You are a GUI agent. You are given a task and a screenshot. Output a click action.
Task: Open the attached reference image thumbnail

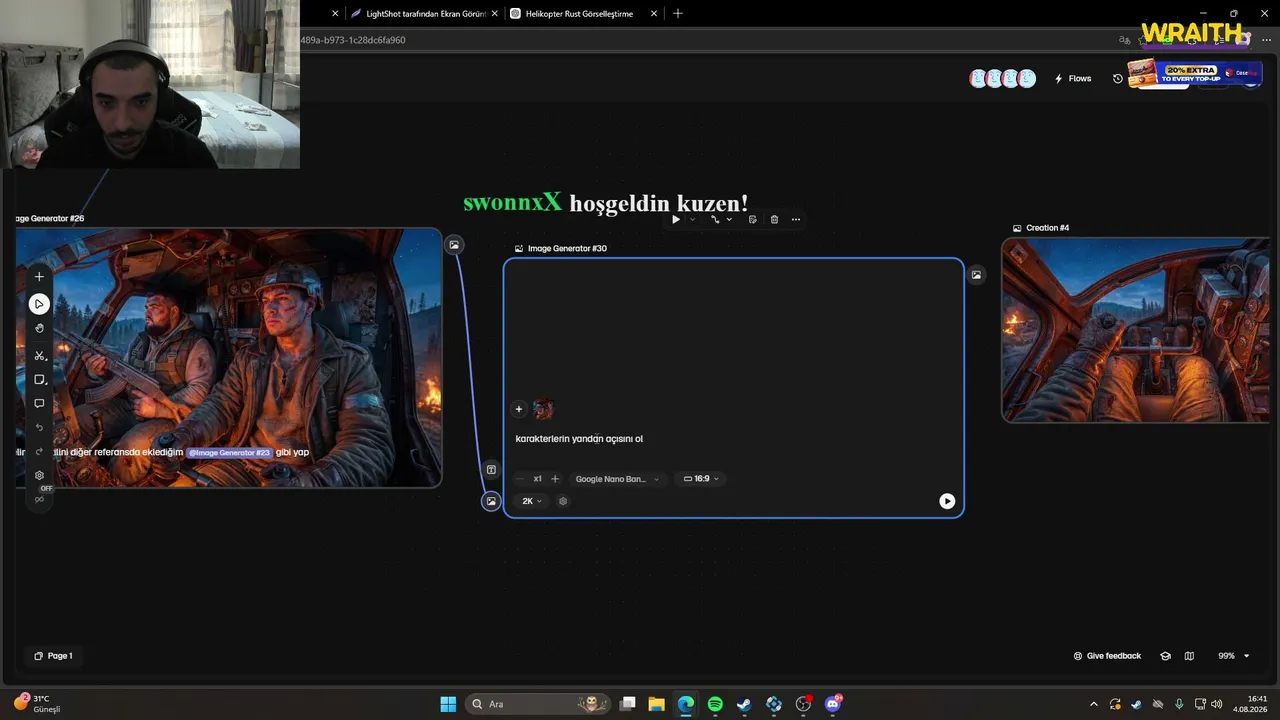pos(543,409)
